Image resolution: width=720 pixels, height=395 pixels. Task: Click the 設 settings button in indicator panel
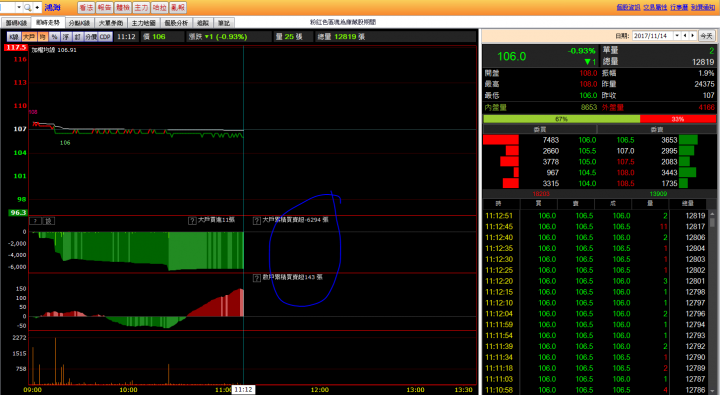(49, 221)
